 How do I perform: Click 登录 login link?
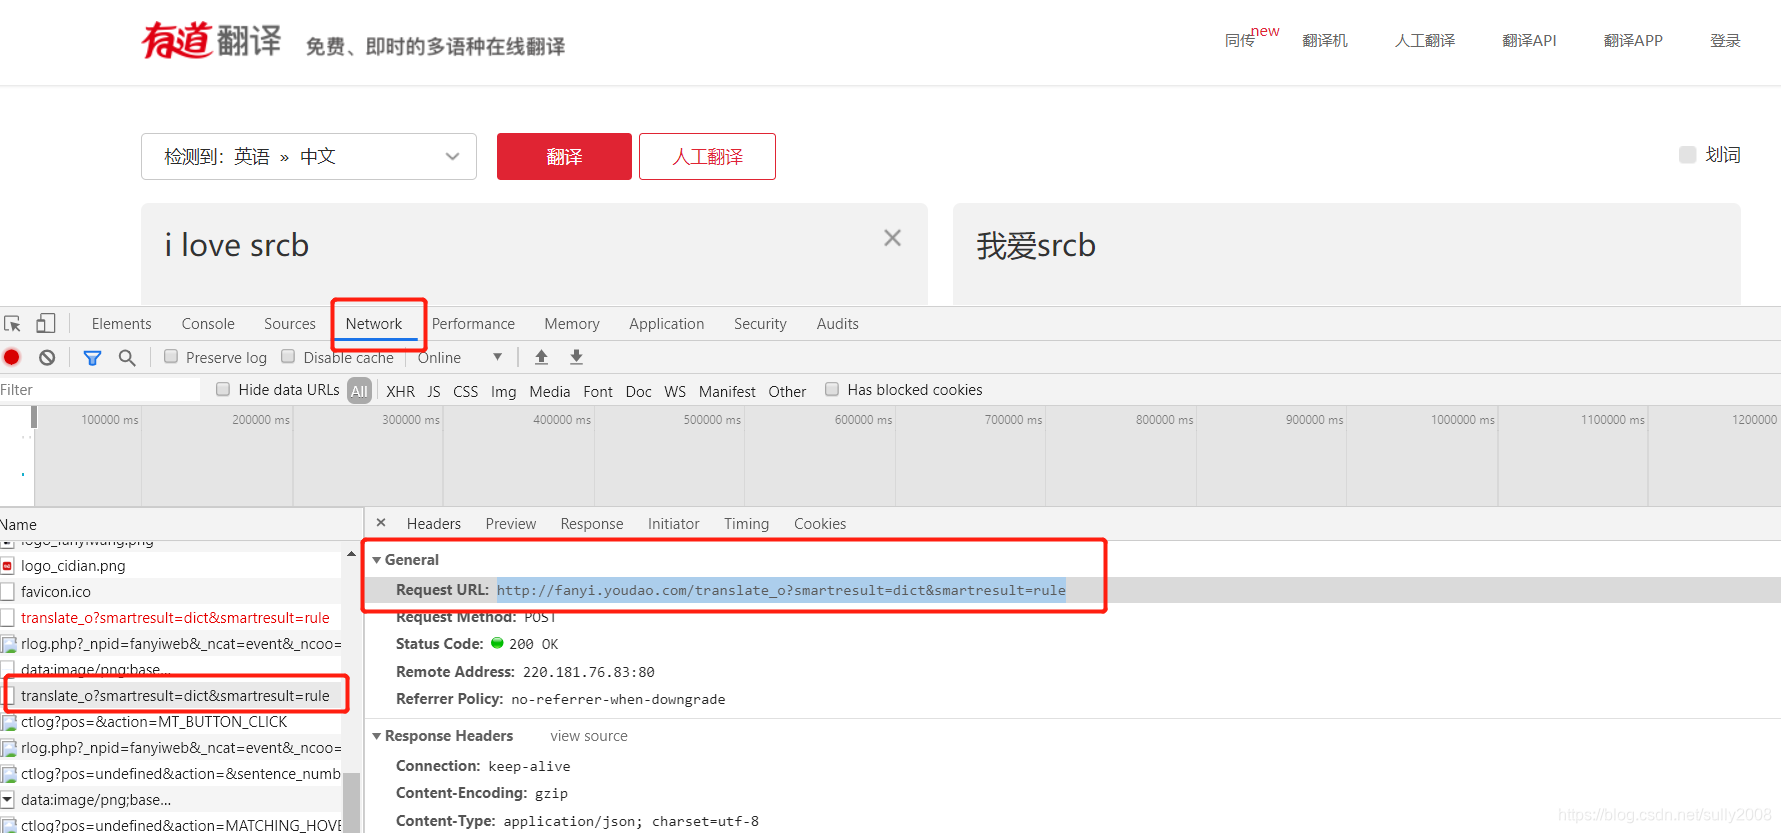pyautogui.click(x=1725, y=41)
